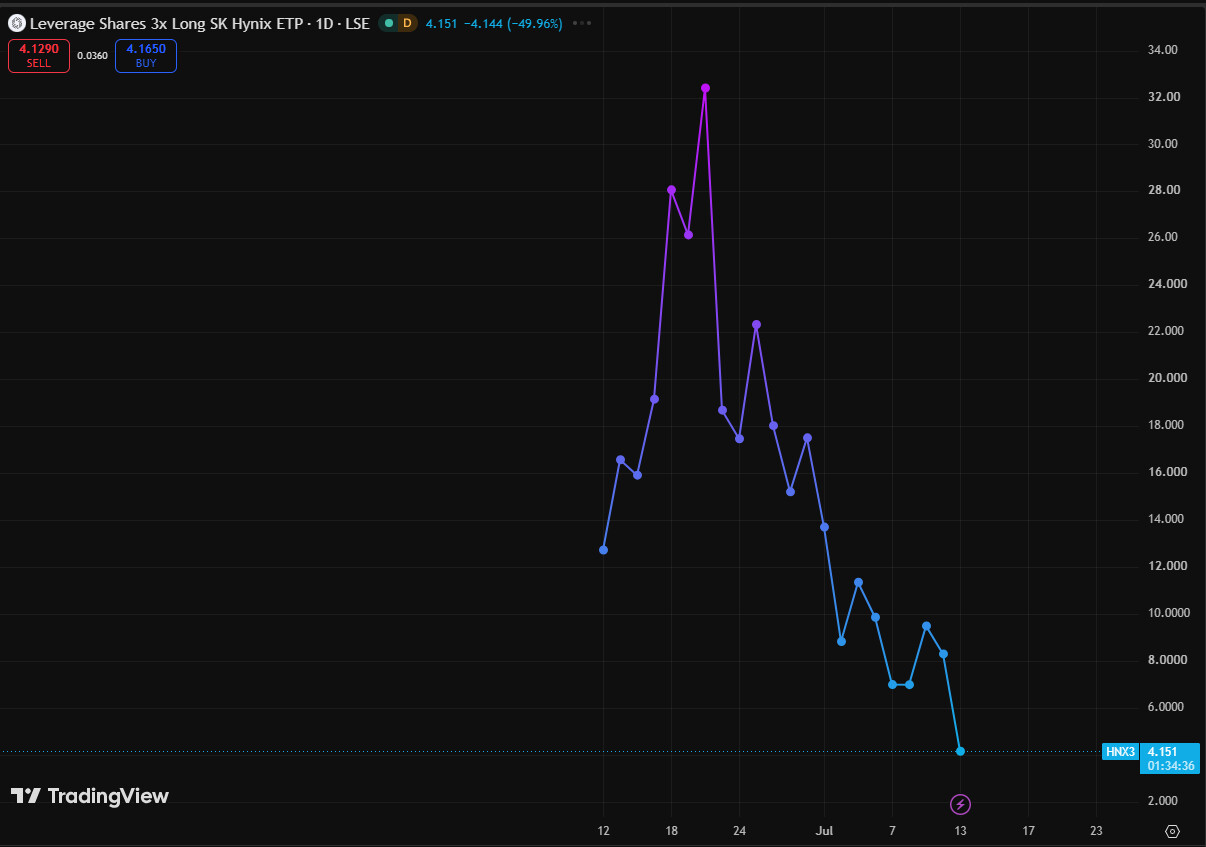This screenshot has width=1206, height=847.
Task: Click the blue 4.1650 BUY button
Action: point(146,56)
